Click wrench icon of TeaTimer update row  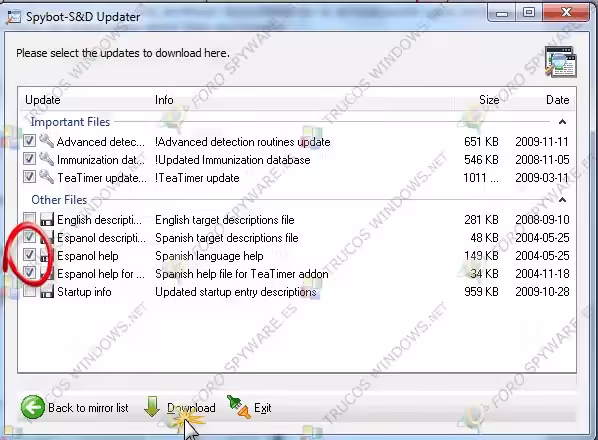[x=47, y=177]
